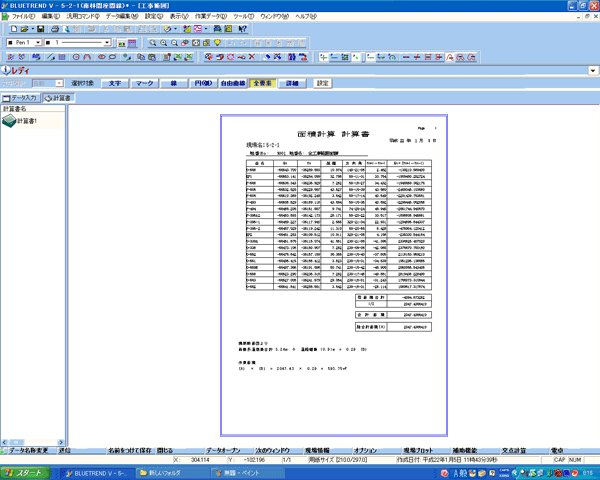Screen dimensions: 600x480
Task: Click the Open folder icon
Action: [24, 29]
